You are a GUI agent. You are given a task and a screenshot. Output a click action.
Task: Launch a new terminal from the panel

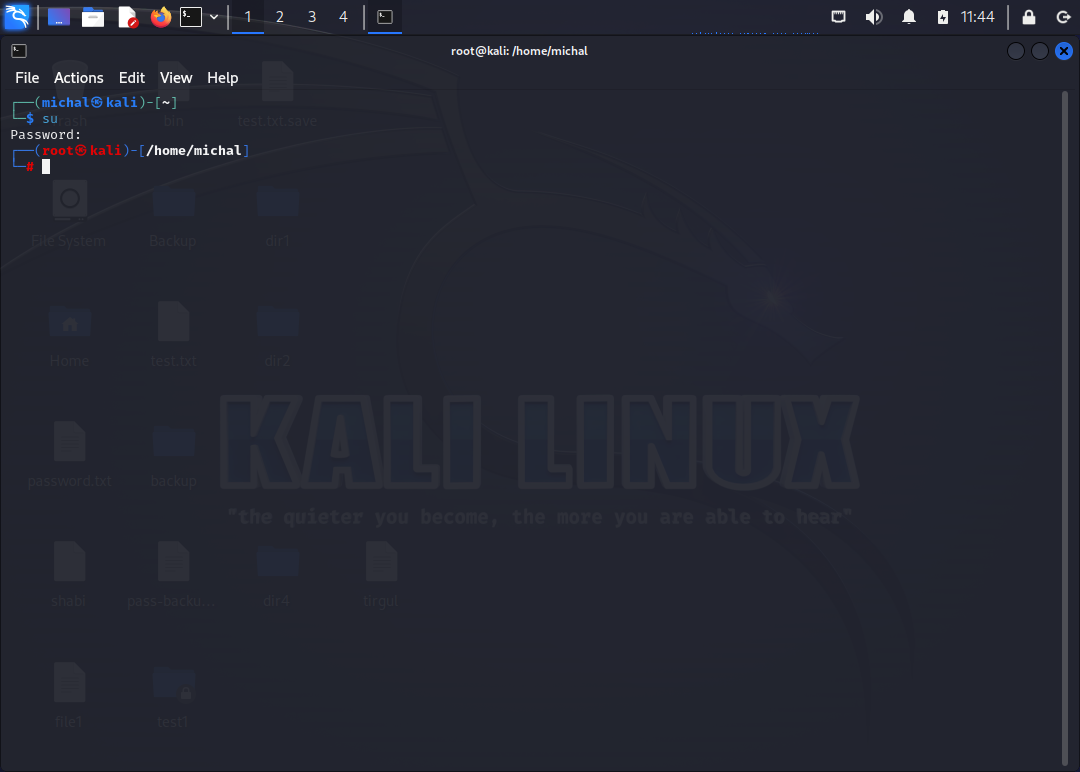(190, 16)
